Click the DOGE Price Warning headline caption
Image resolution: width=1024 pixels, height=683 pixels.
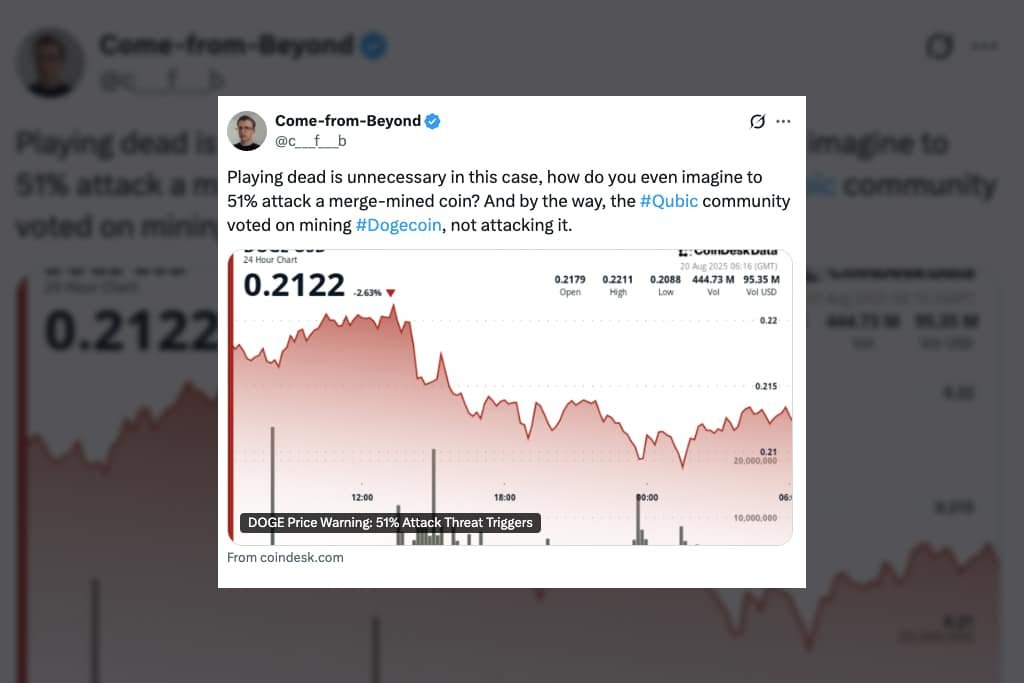click(x=390, y=522)
